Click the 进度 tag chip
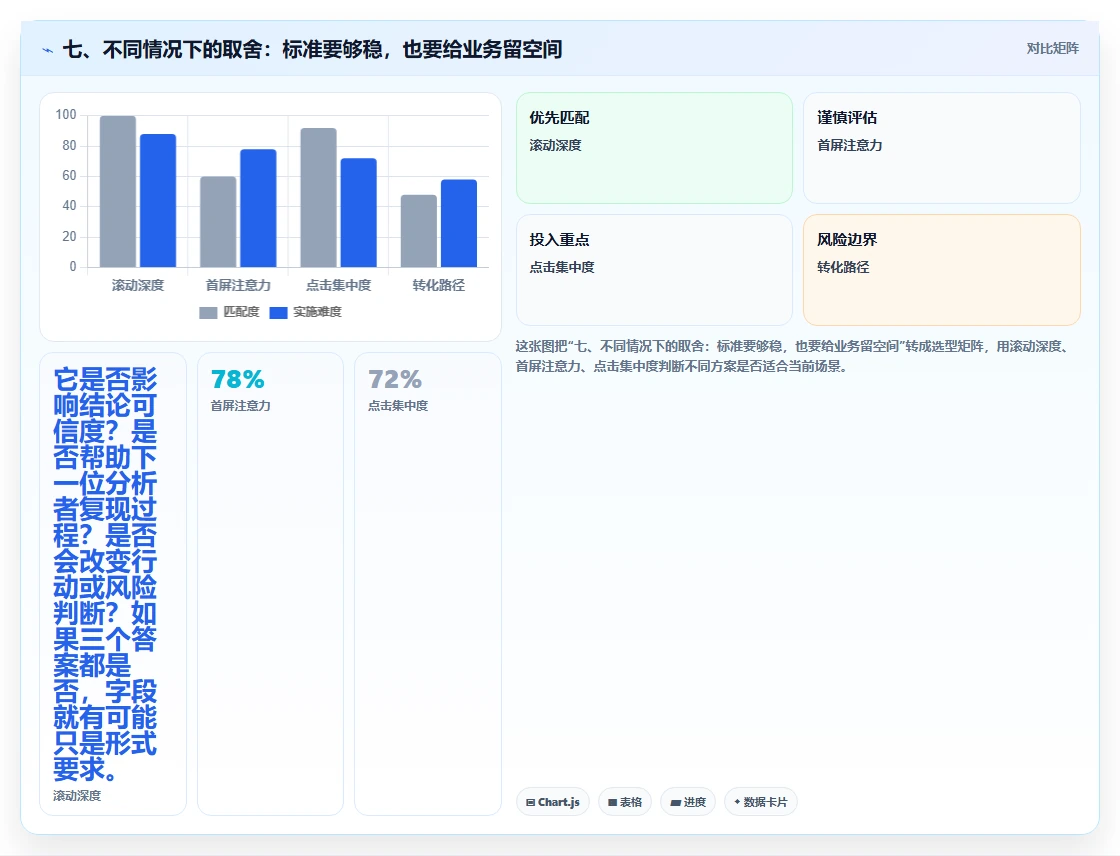1120x856 pixels. pos(688,802)
